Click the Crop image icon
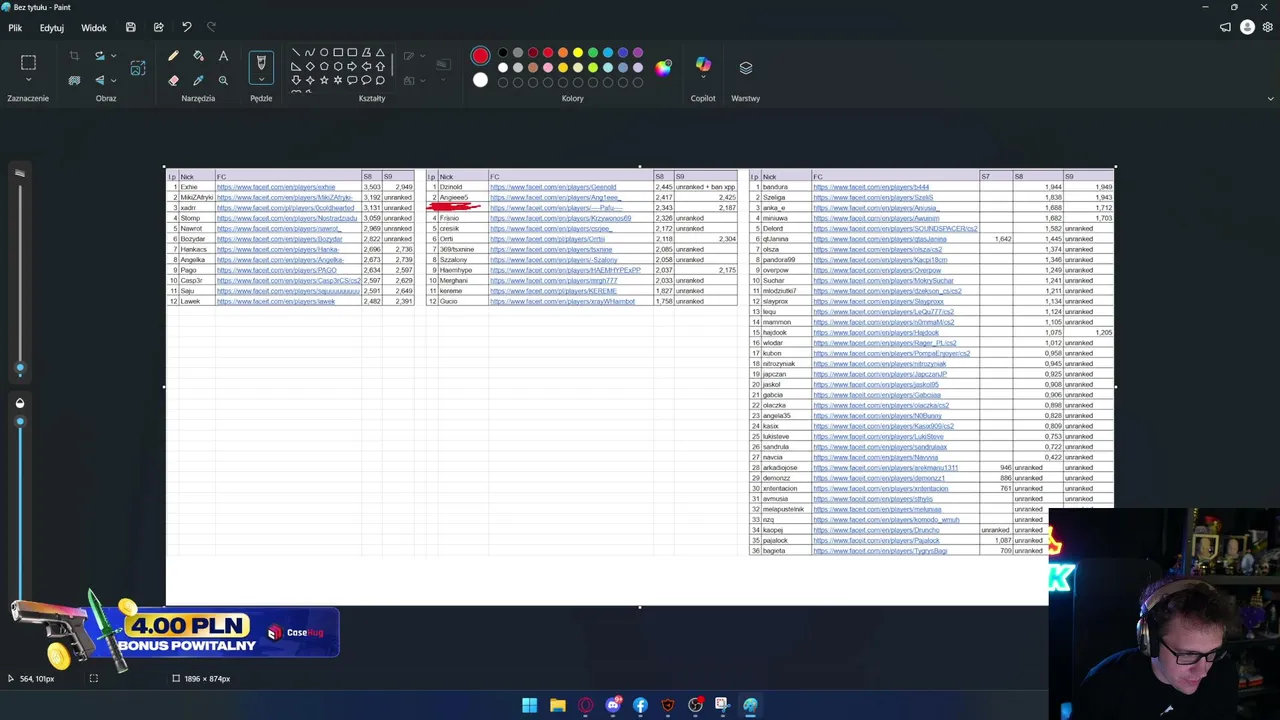The height and width of the screenshot is (720, 1280). point(74,56)
